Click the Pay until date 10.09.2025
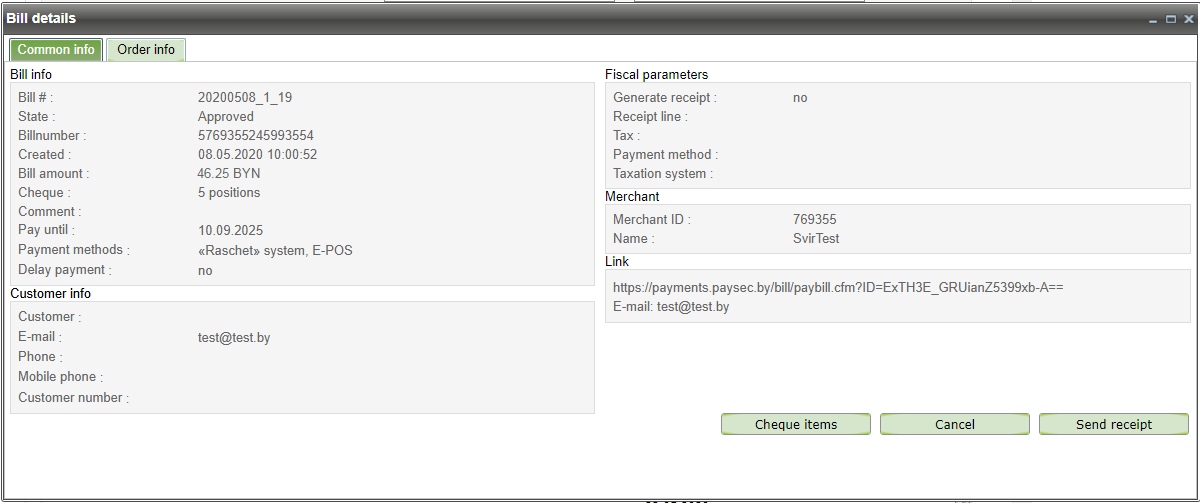Screen dimensions: 1200x503 [x=229, y=231]
